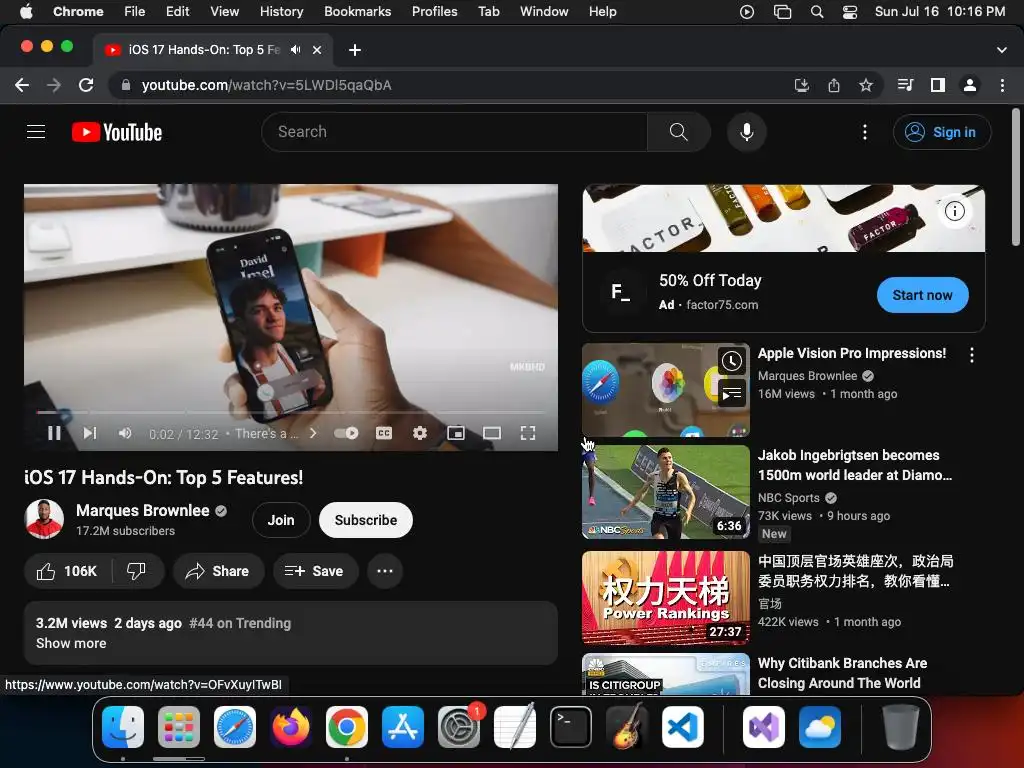The width and height of the screenshot is (1024, 768).
Task: Open the NBC Sports channel link
Action: coord(788,498)
